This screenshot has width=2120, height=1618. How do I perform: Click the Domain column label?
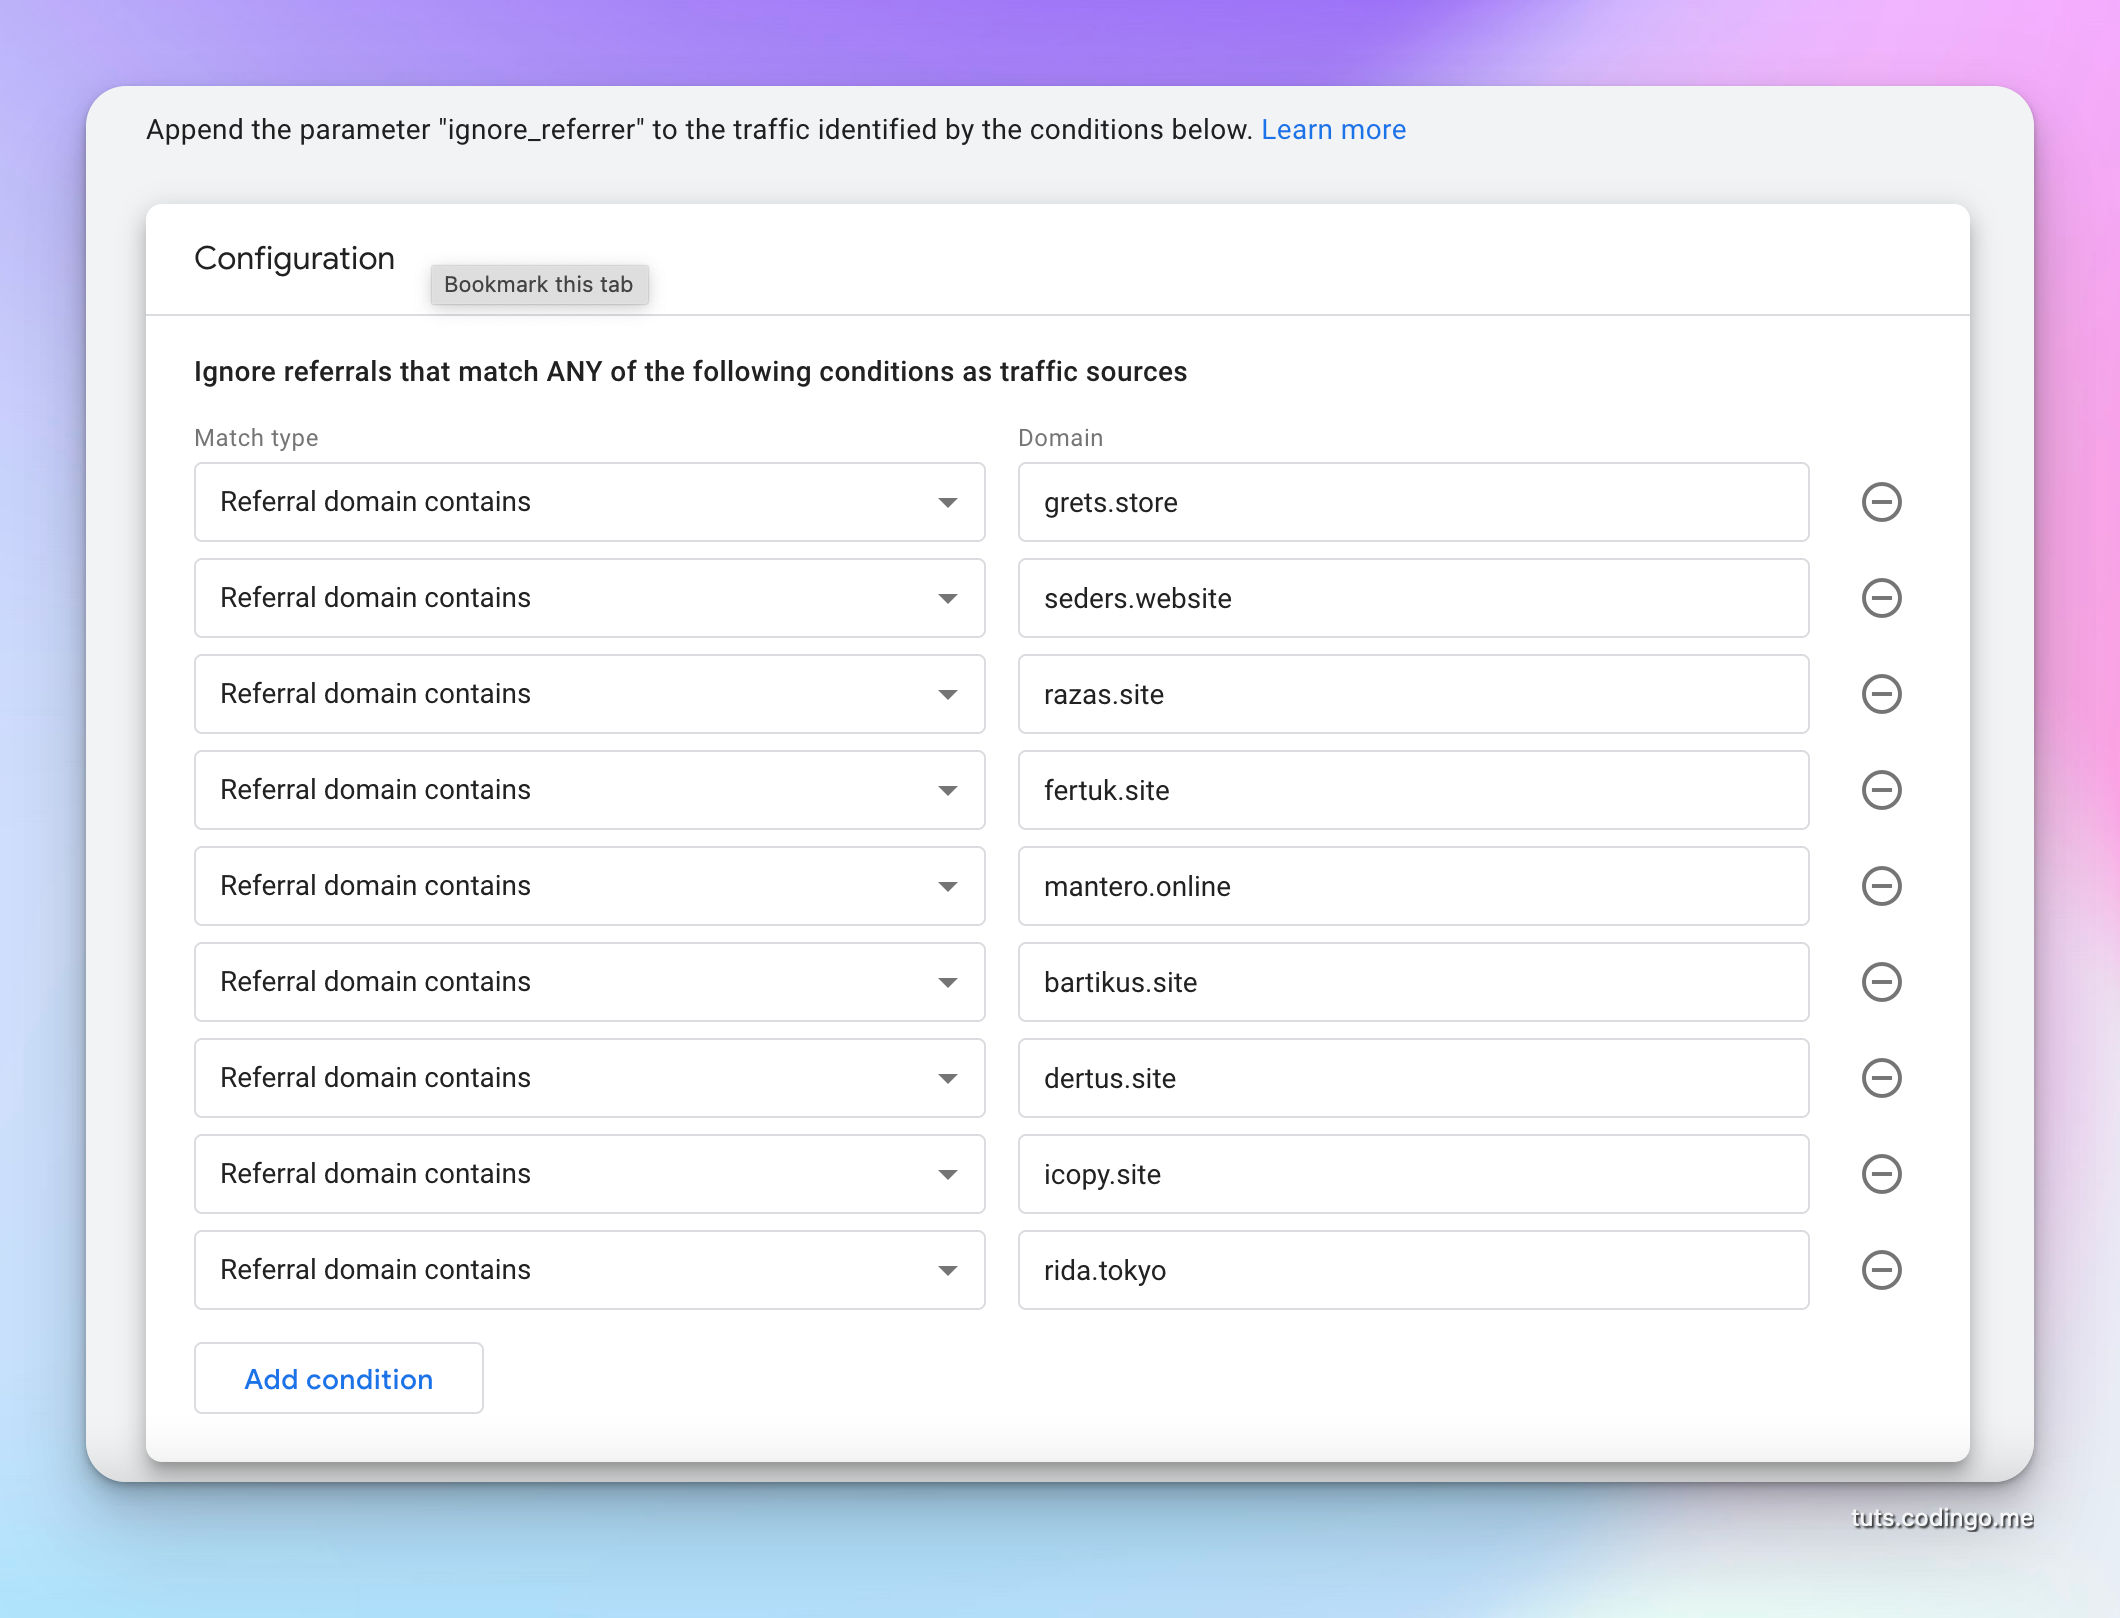1060,438
